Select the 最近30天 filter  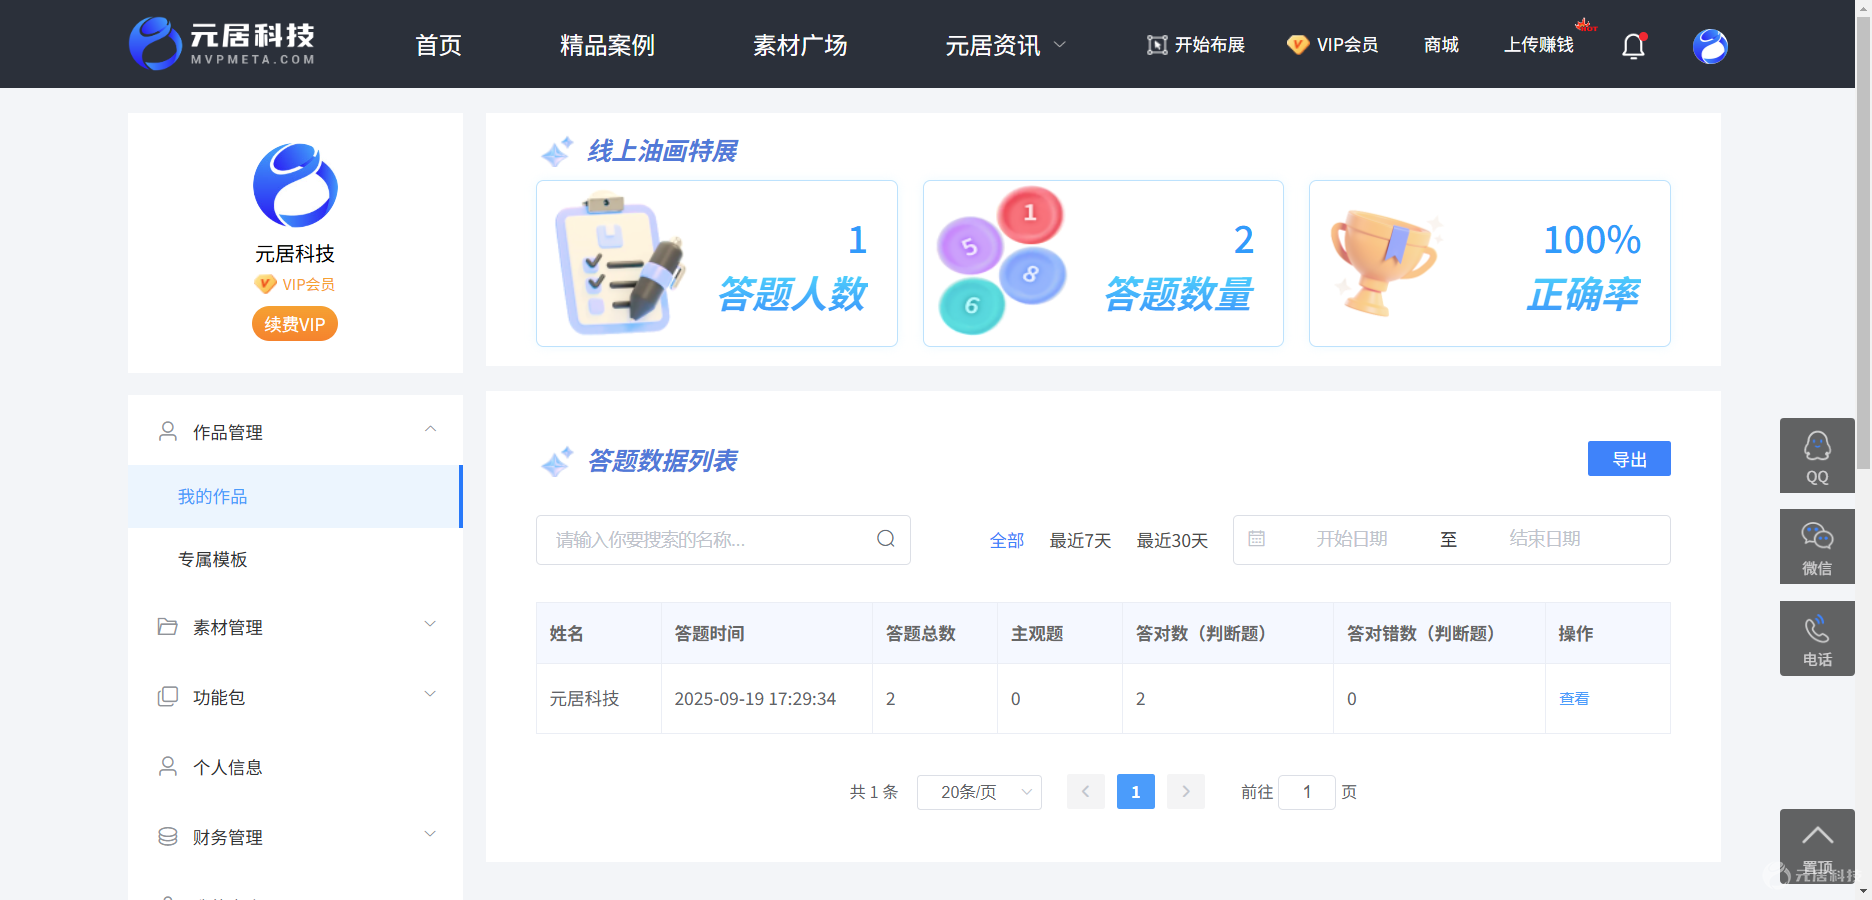1172,540
